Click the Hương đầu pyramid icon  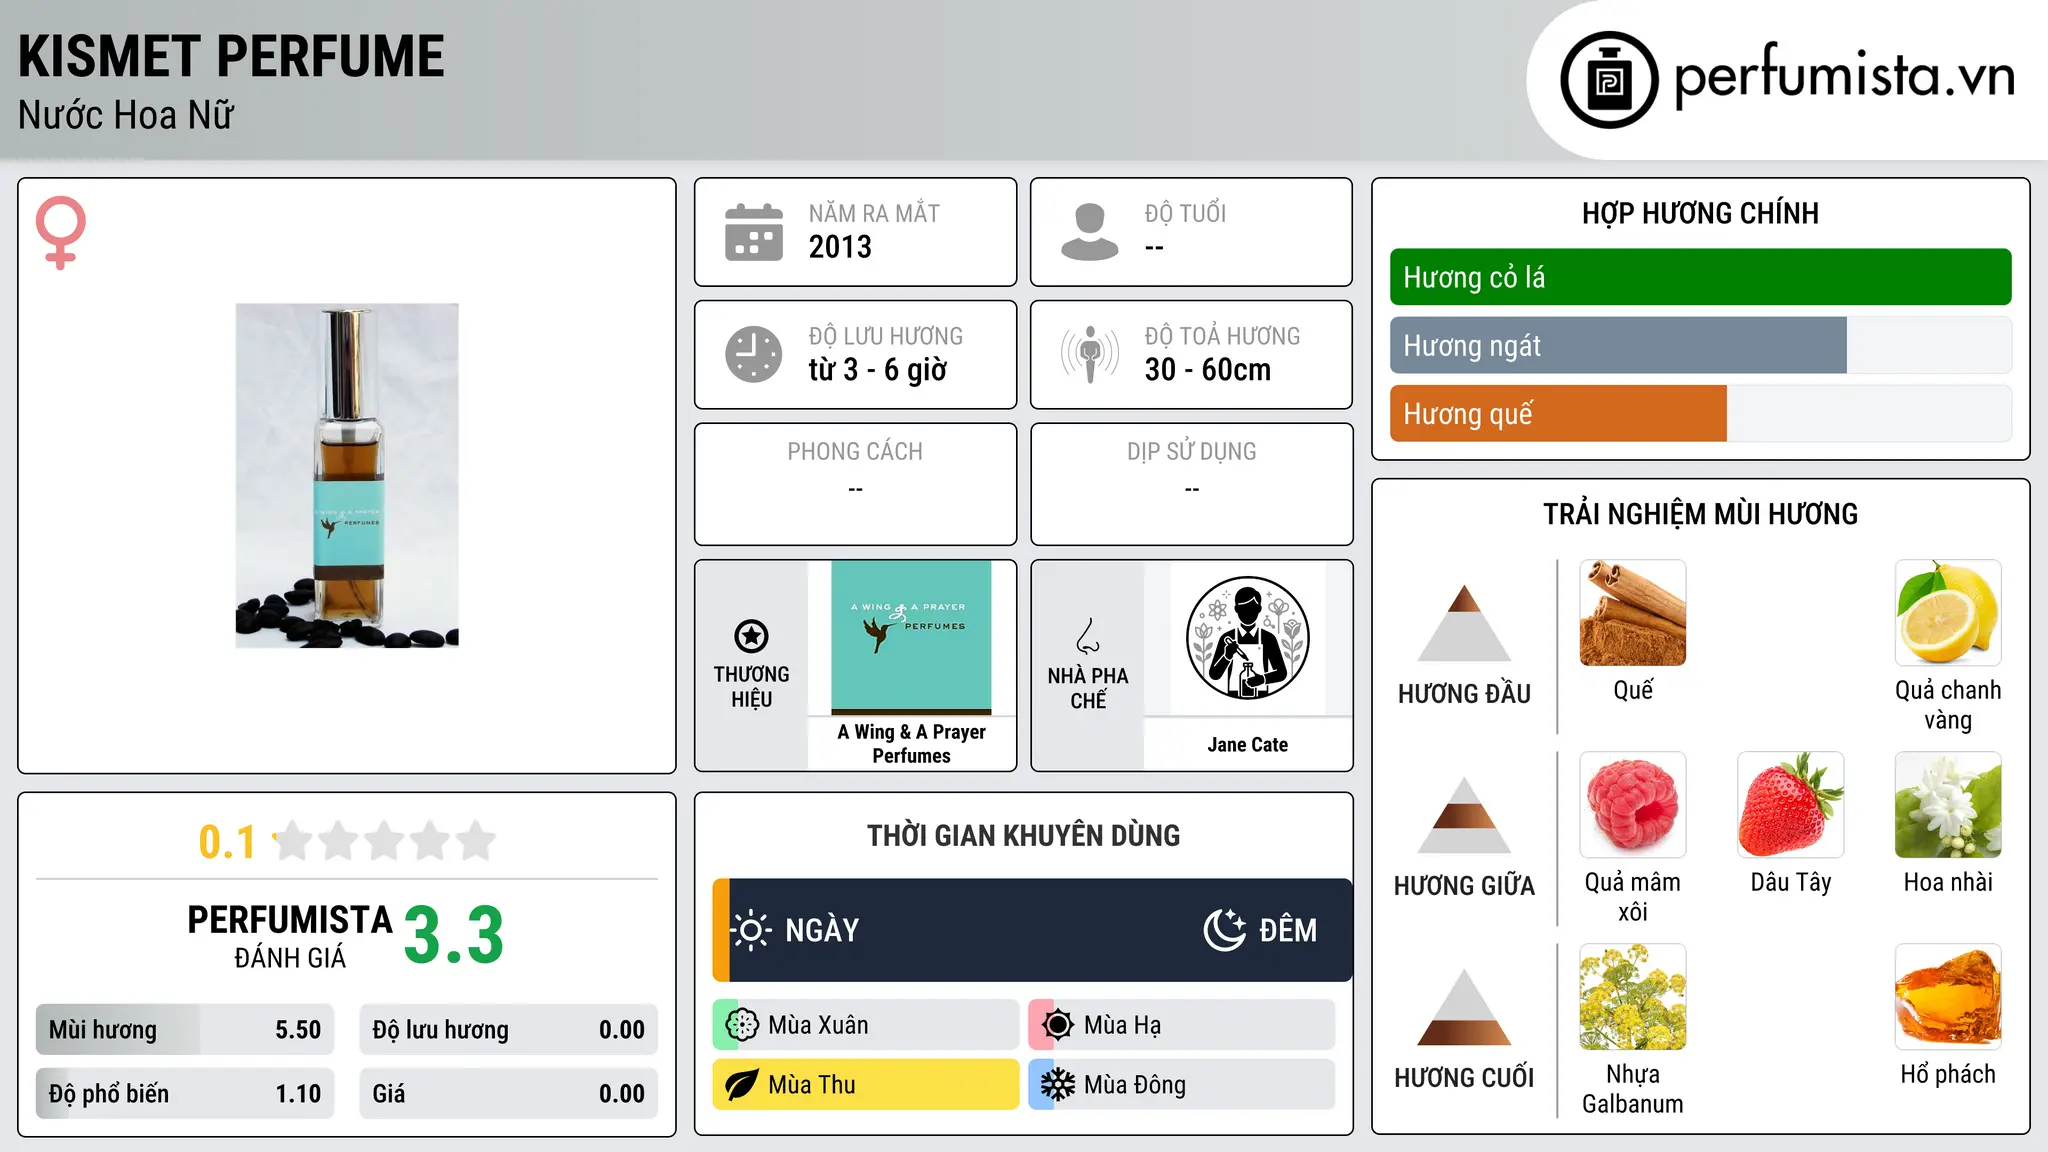pos(1464,623)
